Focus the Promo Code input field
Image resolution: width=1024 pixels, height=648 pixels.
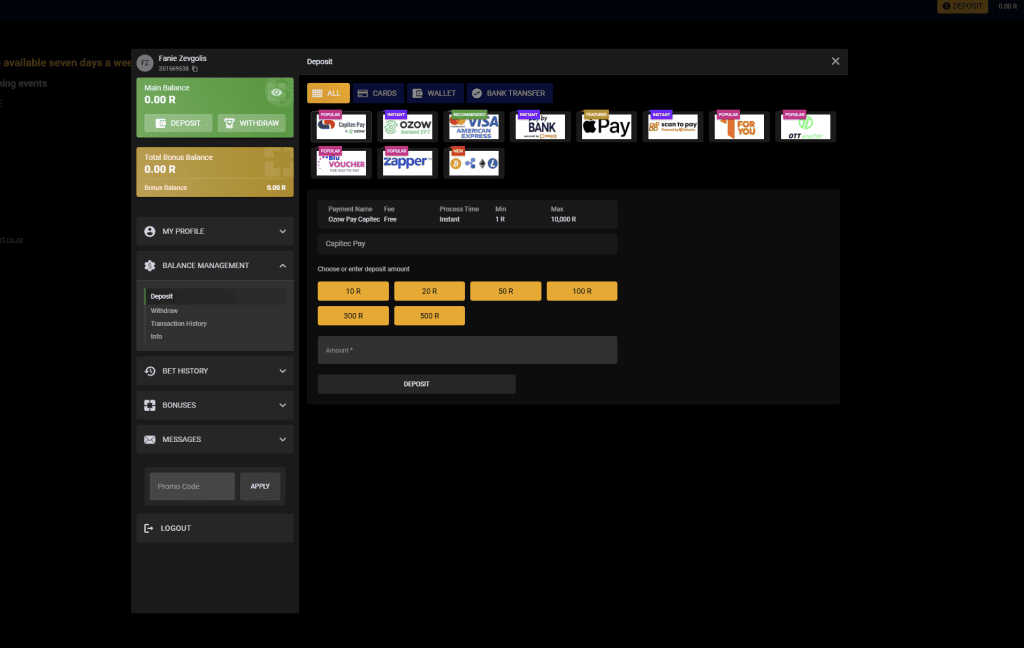pyautogui.click(x=192, y=486)
